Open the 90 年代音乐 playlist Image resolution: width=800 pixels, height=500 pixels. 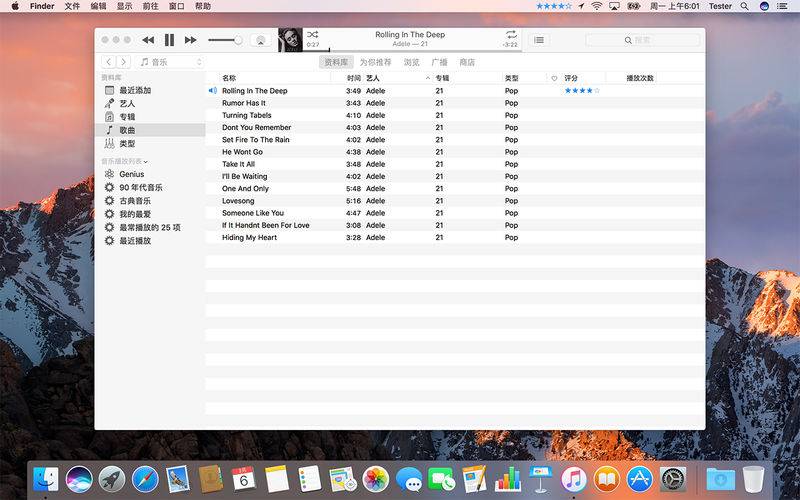(x=150, y=187)
